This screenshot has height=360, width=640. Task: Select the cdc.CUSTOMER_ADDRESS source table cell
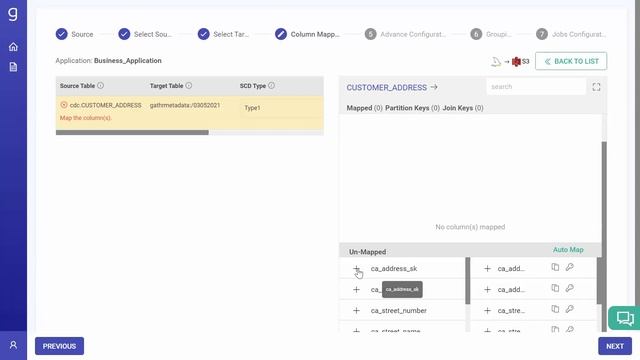click(x=105, y=105)
